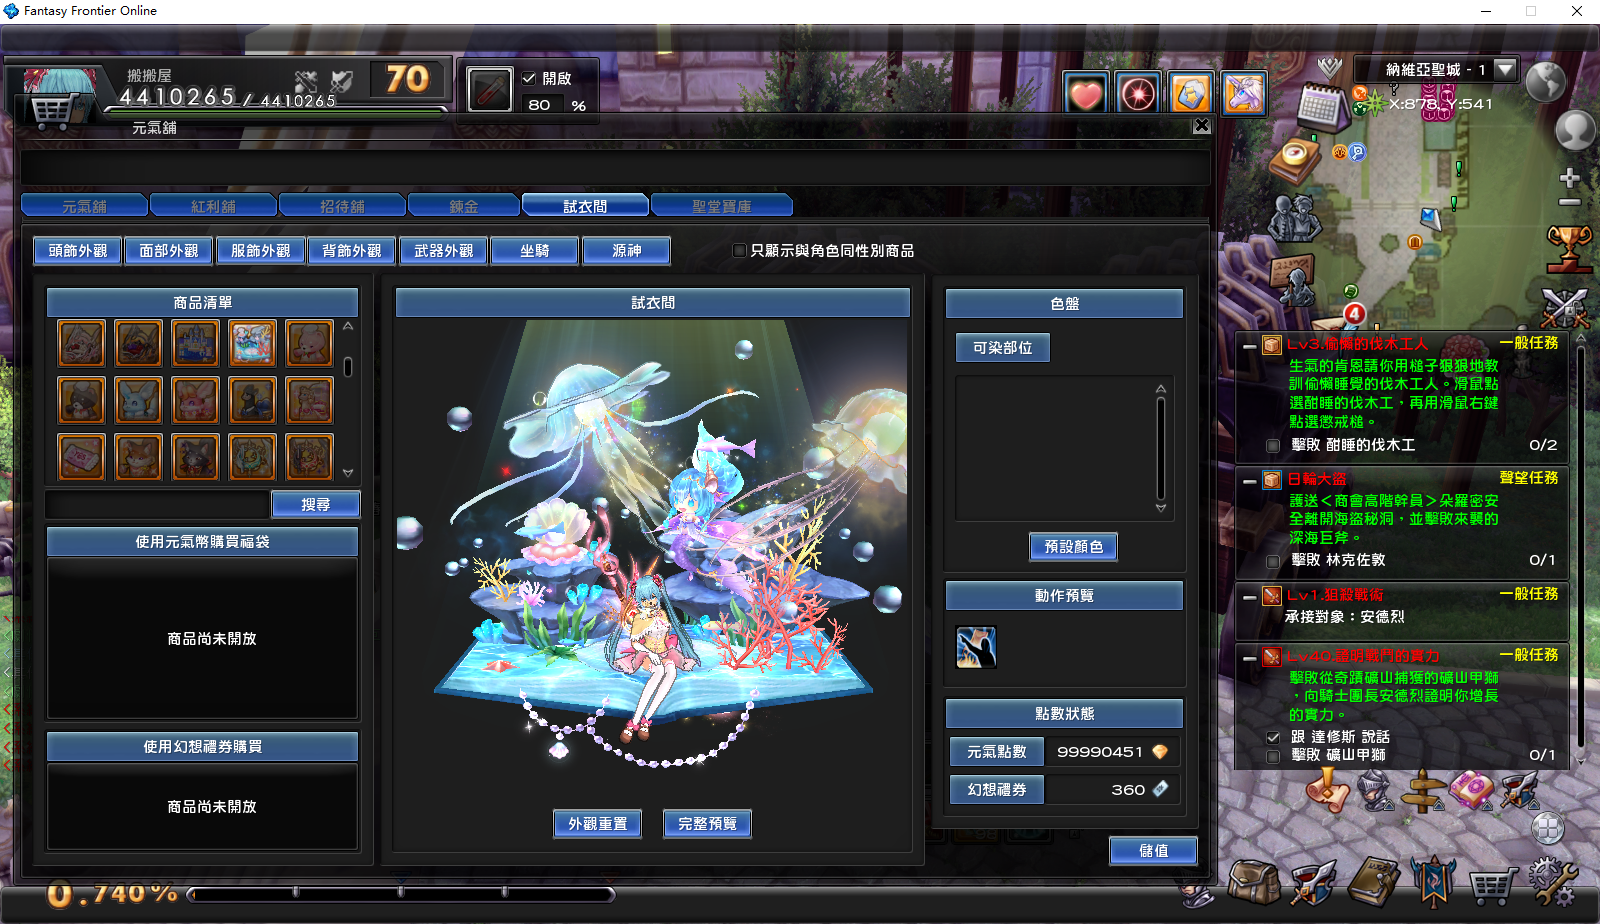Open the 納維亞聖城 channel dropdown
Image resolution: width=1600 pixels, height=924 pixels.
pos(1505,69)
